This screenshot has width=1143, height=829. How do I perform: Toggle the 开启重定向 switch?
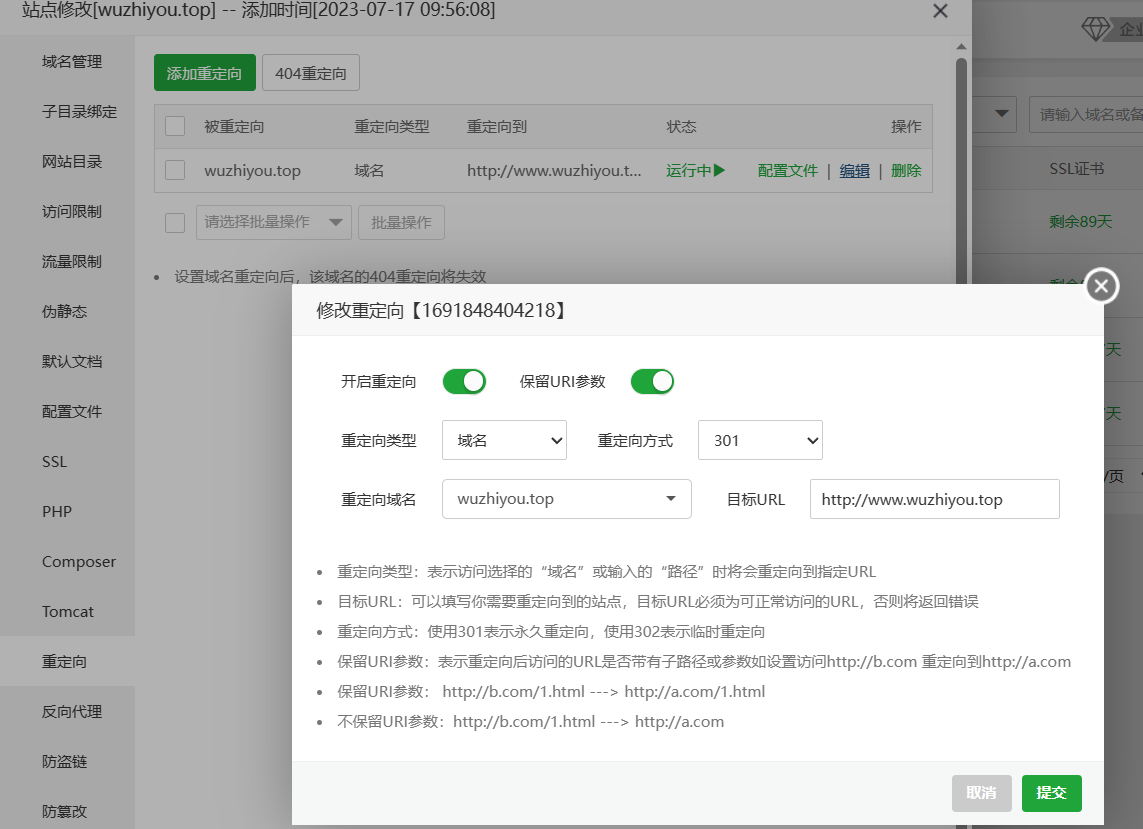(464, 381)
